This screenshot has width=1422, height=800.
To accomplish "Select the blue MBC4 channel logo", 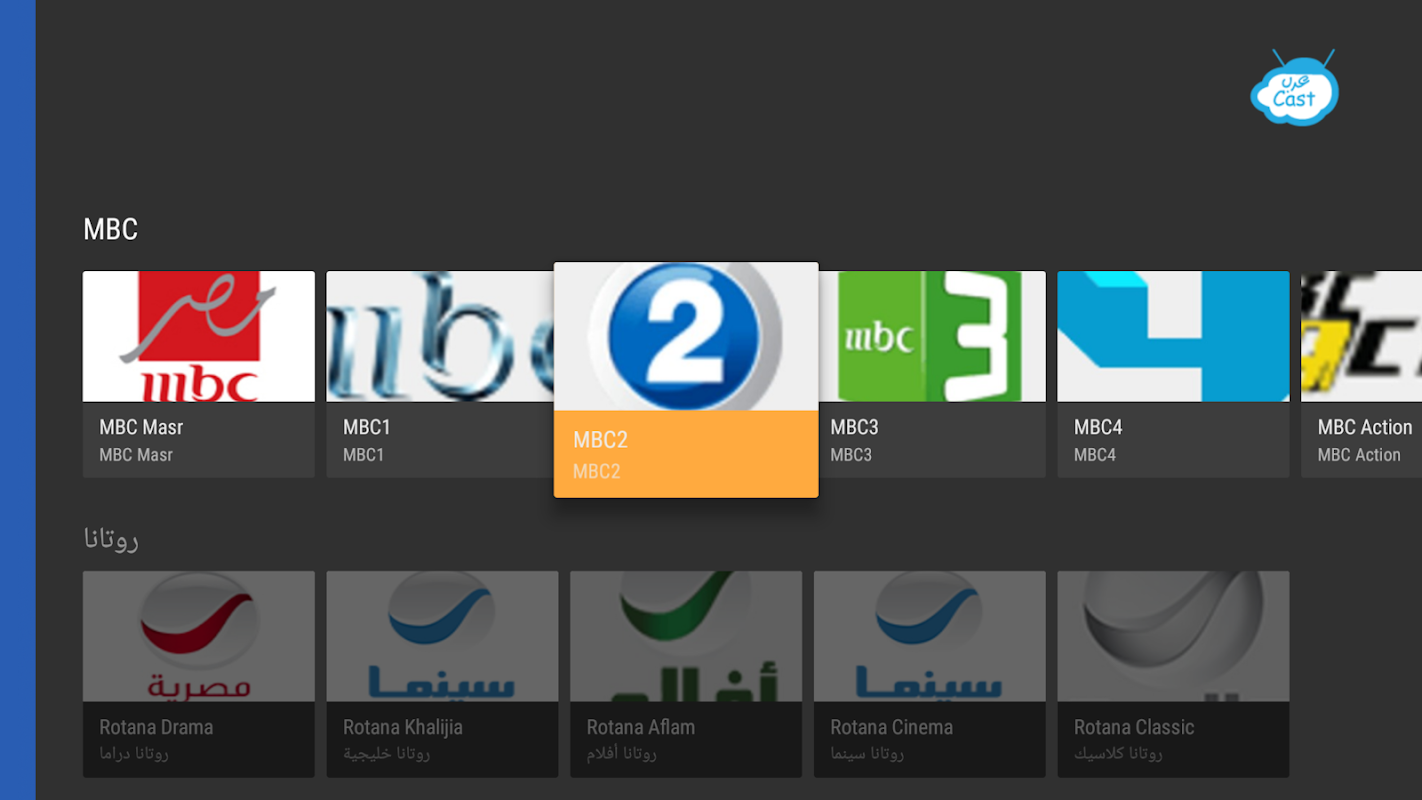I will pos(1173,336).
